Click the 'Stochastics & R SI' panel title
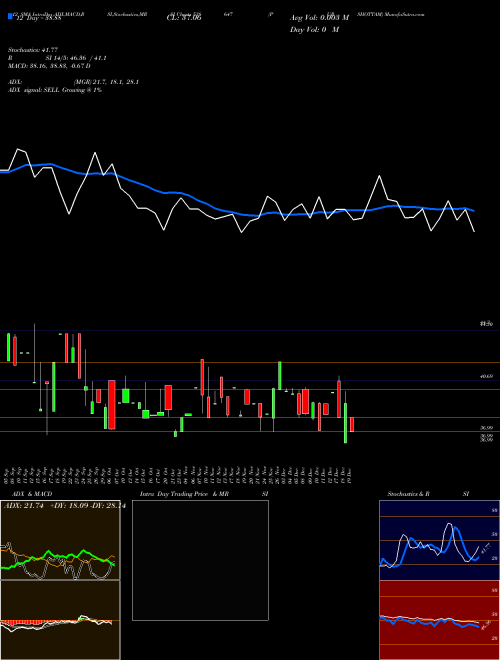This screenshot has width=500, height=660. click(x=428, y=494)
